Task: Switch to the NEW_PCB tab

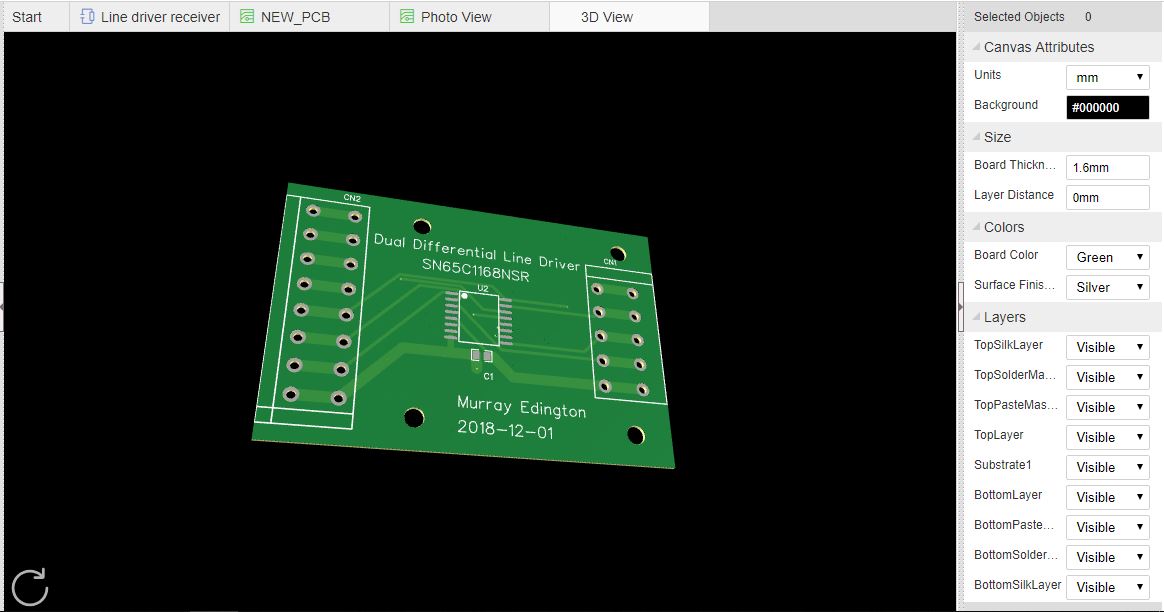Action: coord(310,16)
